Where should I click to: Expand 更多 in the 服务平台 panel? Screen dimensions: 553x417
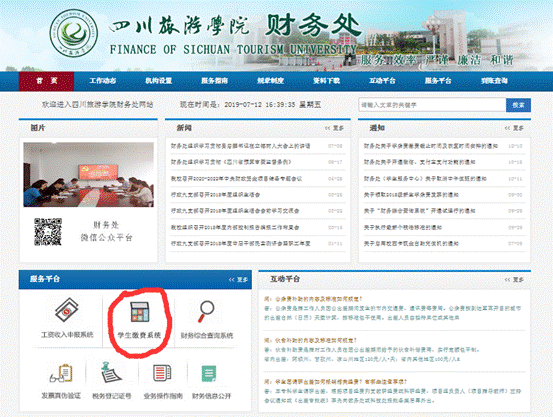238,279
